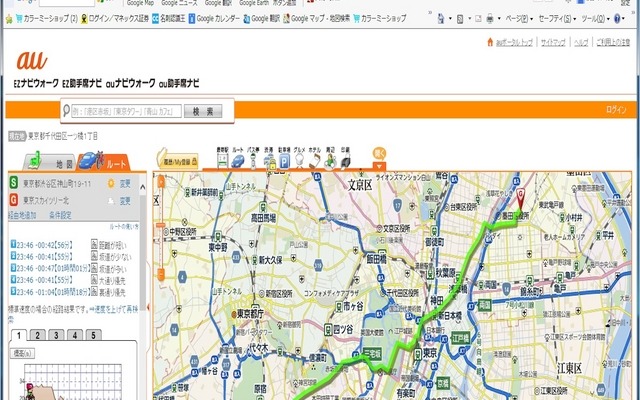Click the 検索 search button
This screenshot has height=400, width=640.
click(x=203, y=111)
